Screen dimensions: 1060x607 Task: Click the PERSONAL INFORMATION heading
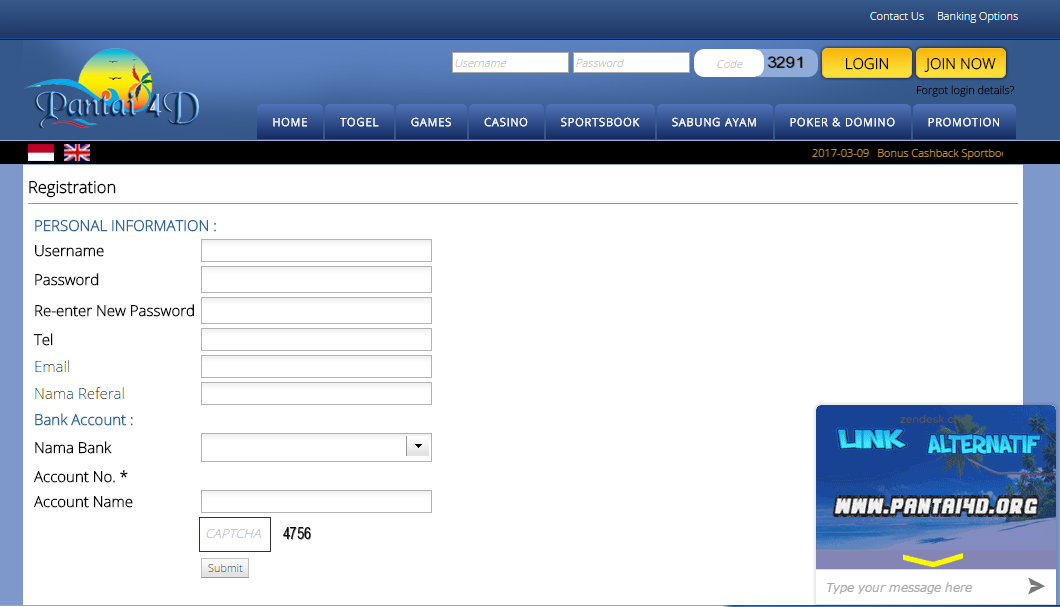125,226
